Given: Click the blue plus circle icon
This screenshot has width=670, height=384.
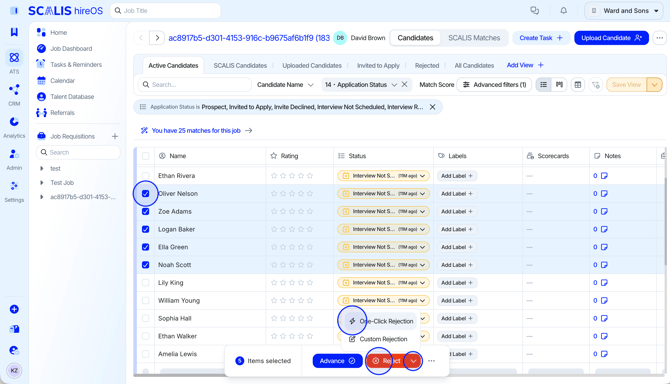Looking at the screenshot, I should click(14, 309).
